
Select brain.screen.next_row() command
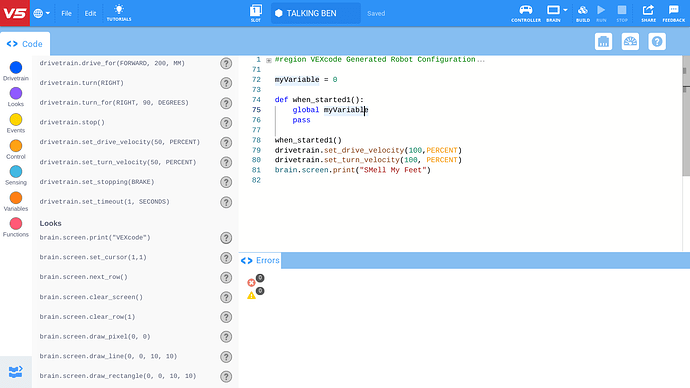pos(84,277)
